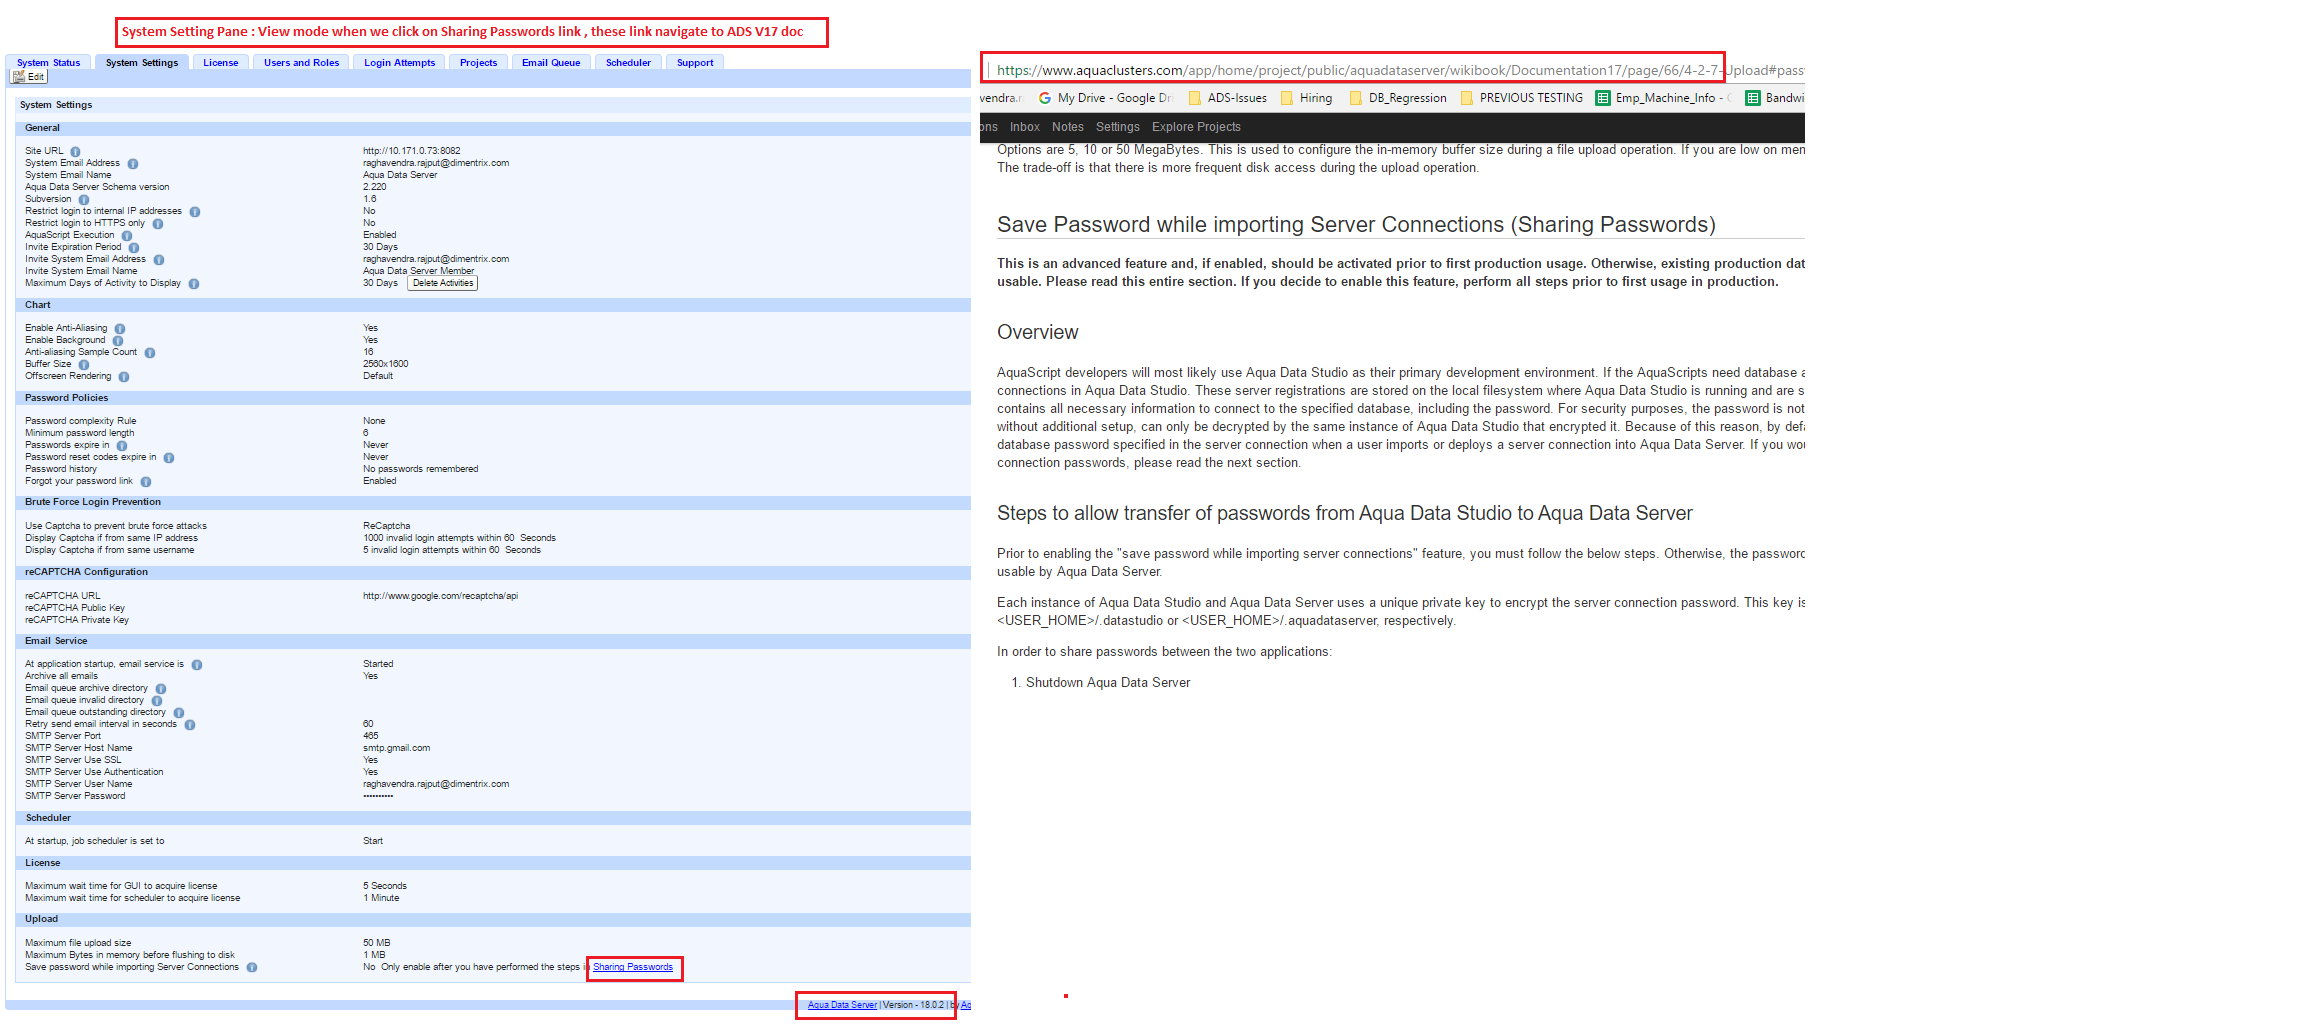Image resolution: width=2308 pixels, height=1024 pixels.
Task: Show info for Restrict login to internal IP addresses
Action: (195, 212)
